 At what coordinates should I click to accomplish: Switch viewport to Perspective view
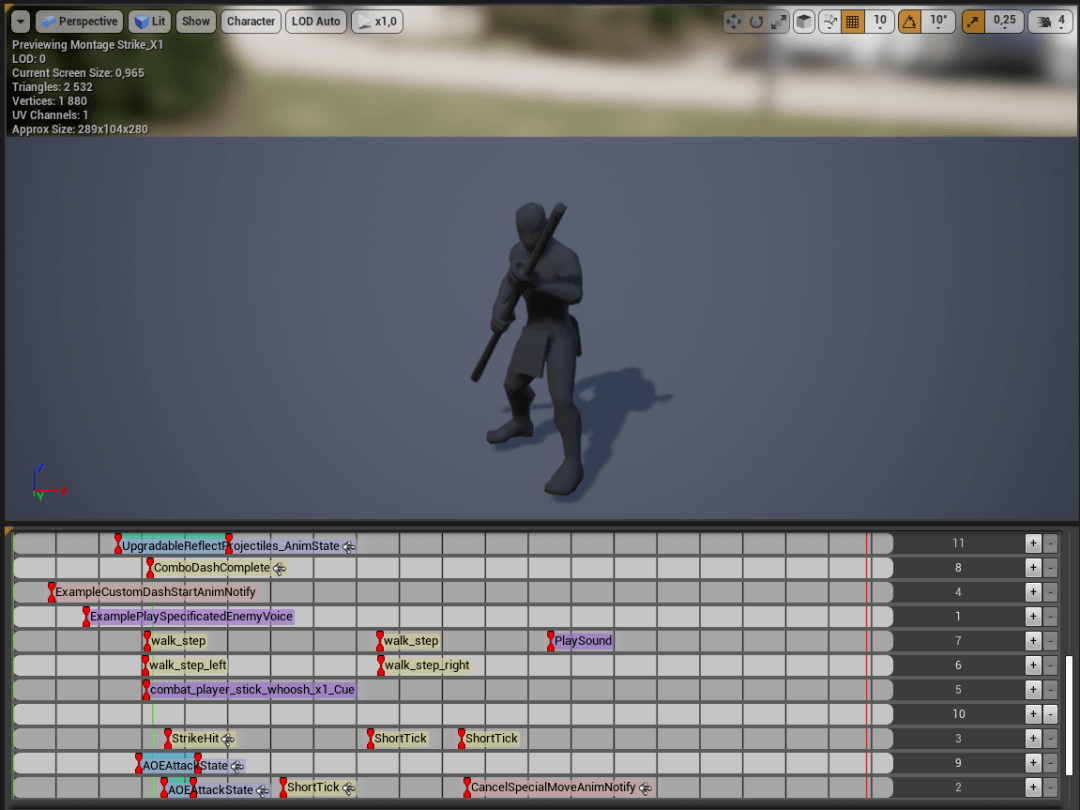coord(79,21)
